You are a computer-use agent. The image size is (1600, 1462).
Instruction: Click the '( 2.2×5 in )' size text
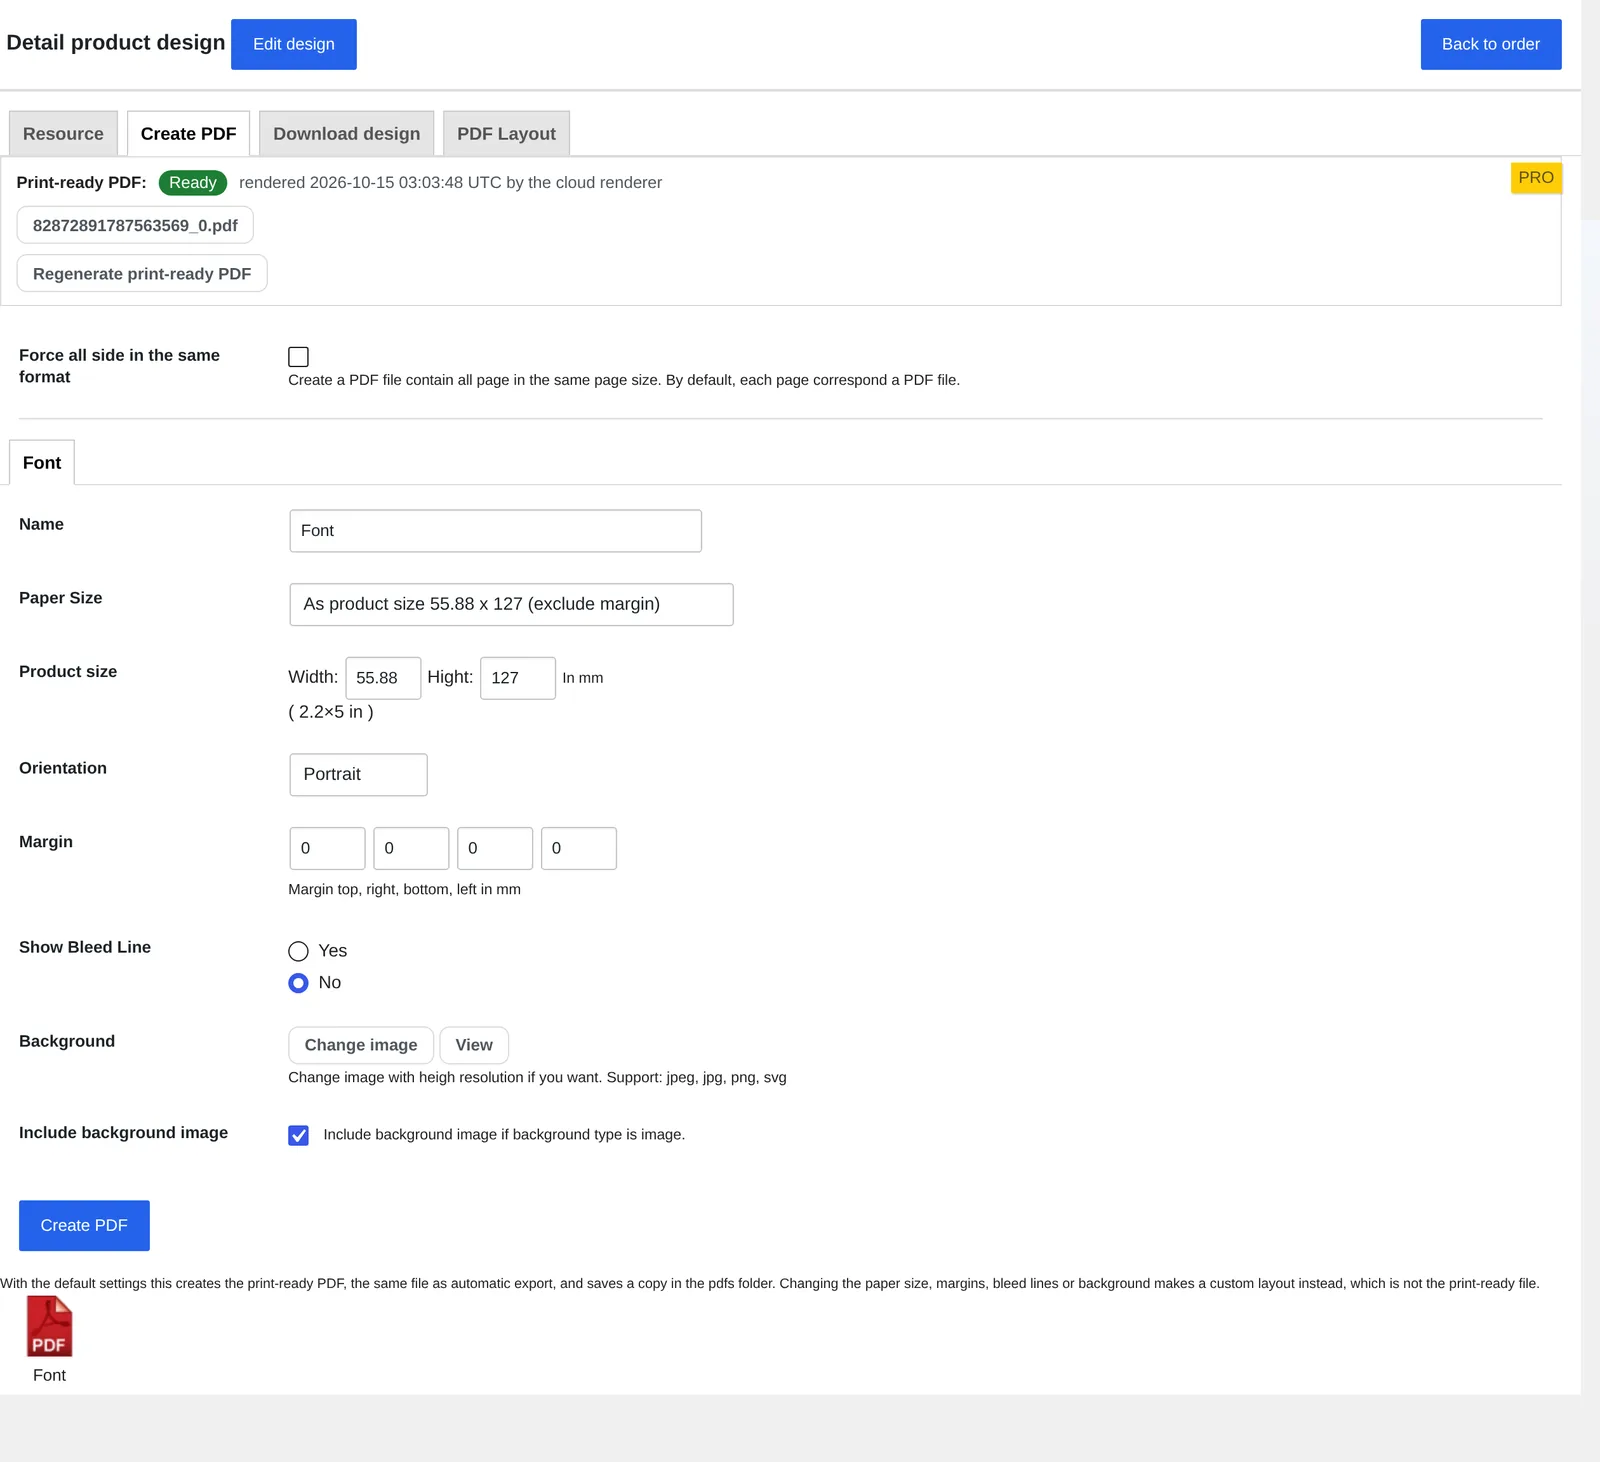coord(331,712)
